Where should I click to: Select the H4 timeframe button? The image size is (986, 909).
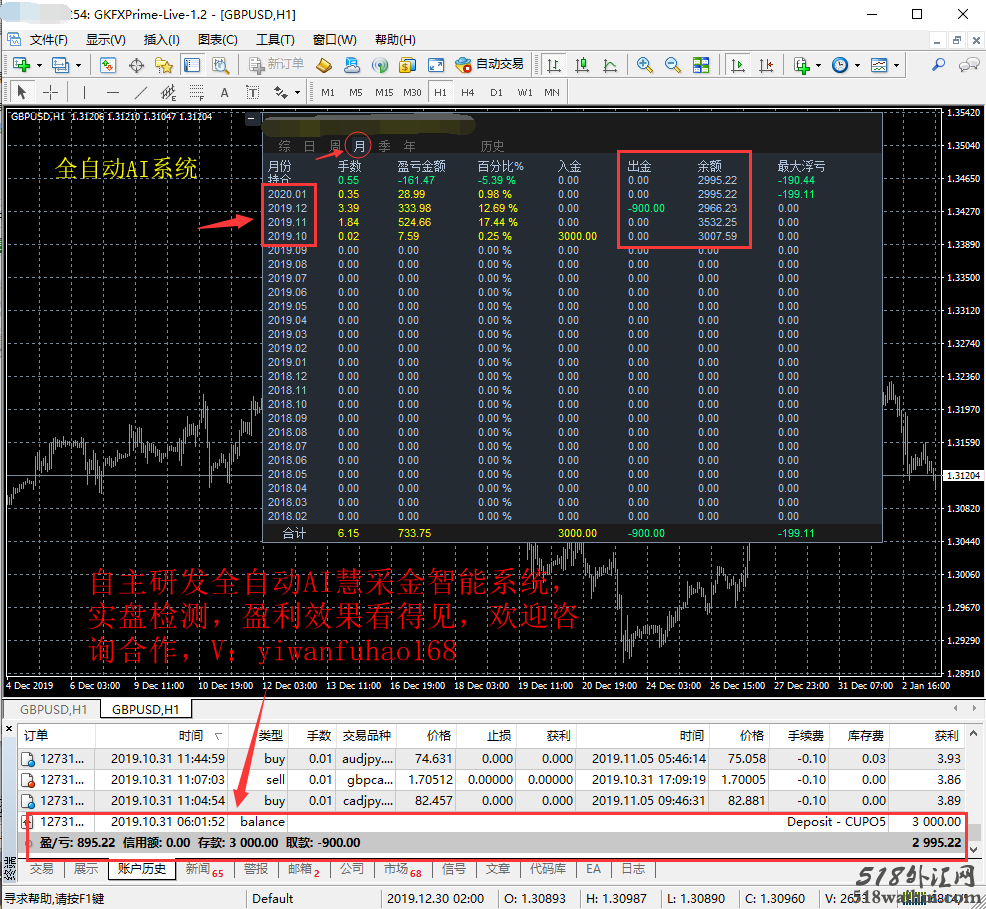[467, 93]
